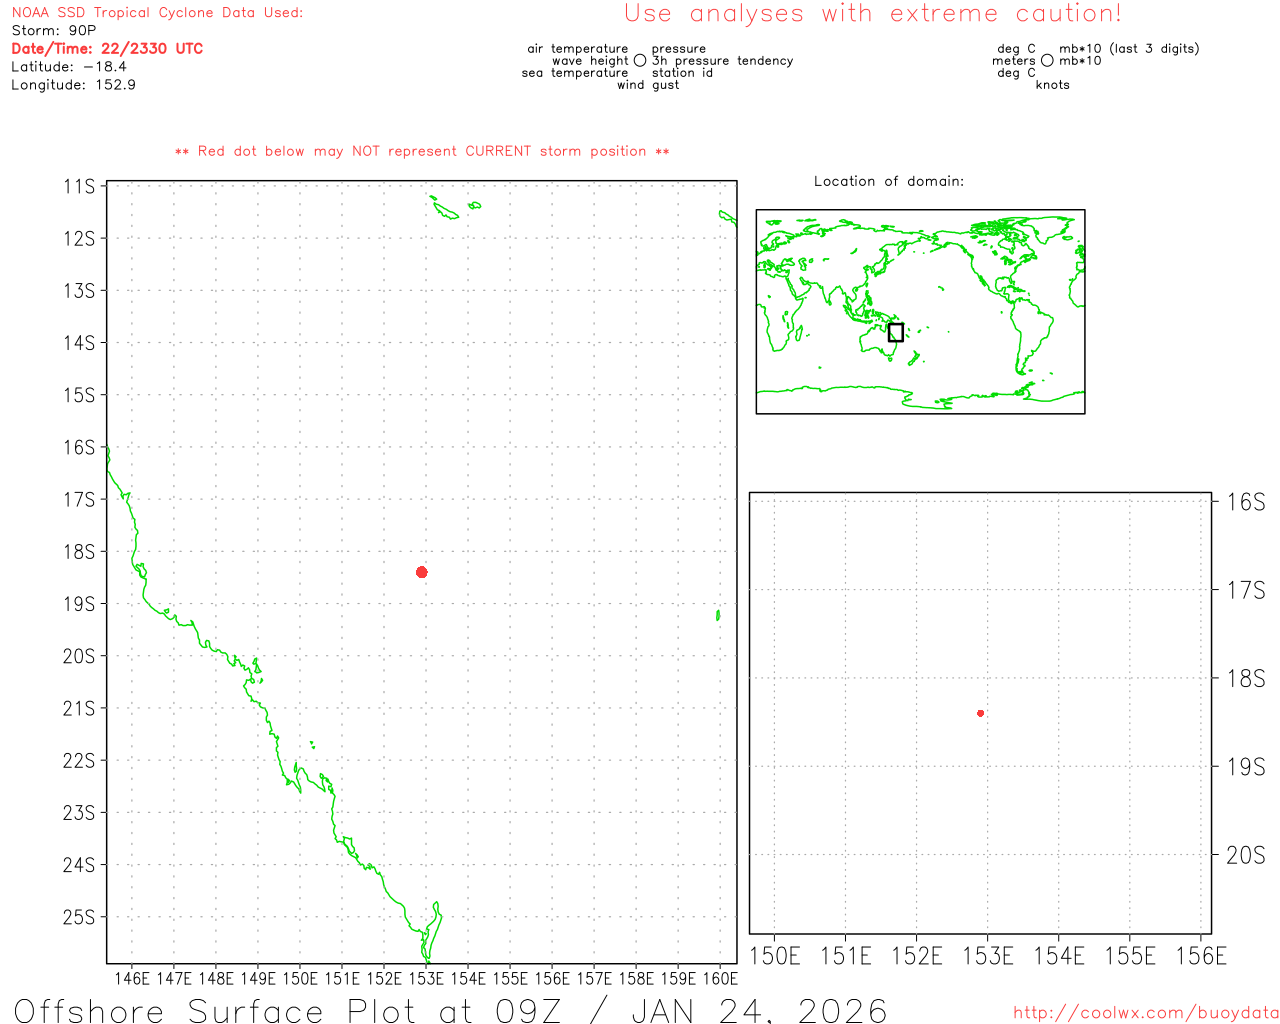The width and height of the screenshot is (1280, 1024).
Task: Select the 153E longitude label under inset map
Action: pos(987,957)
